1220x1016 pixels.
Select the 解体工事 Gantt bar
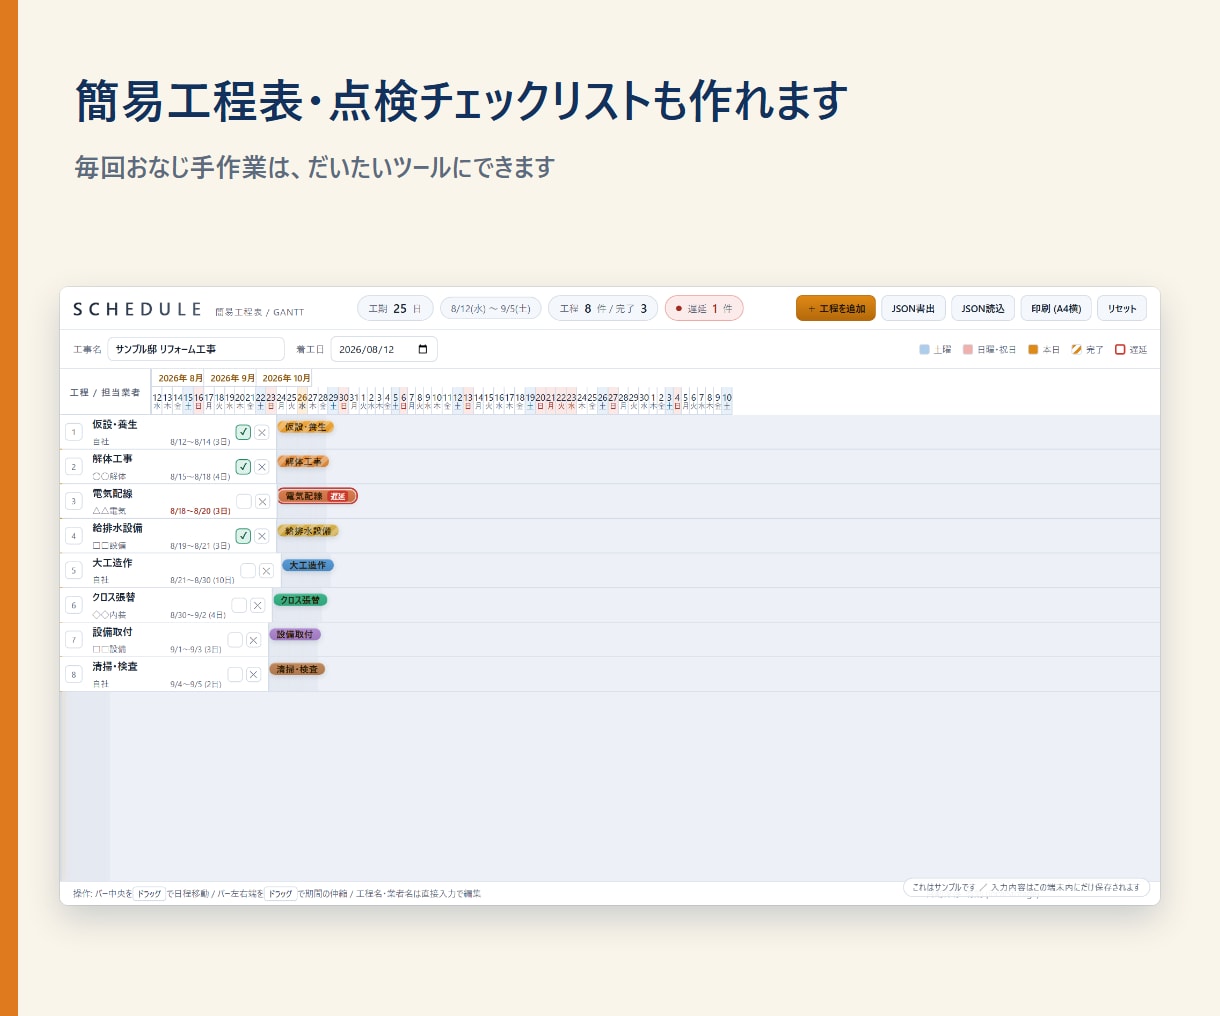(x=303, y=462)
